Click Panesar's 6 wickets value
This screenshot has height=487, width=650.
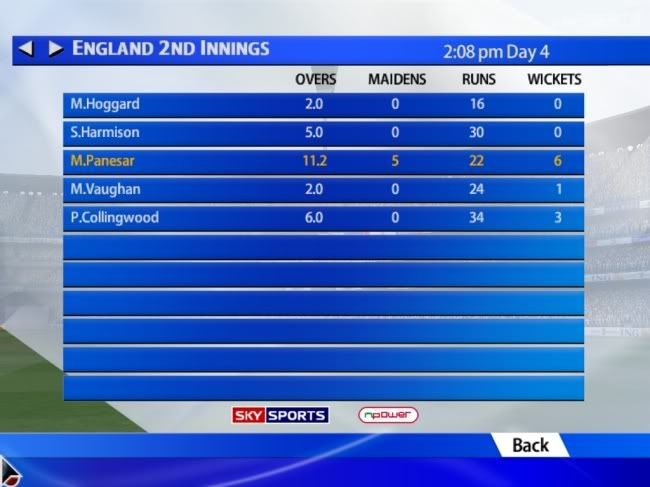(x=558, y=160)
